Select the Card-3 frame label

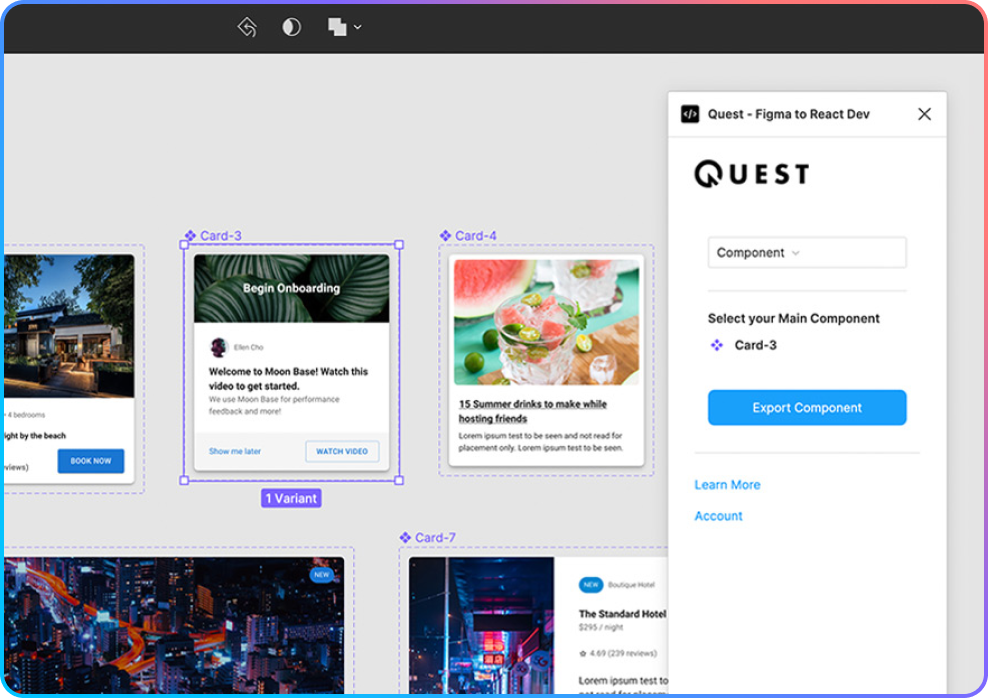point(221,236)
